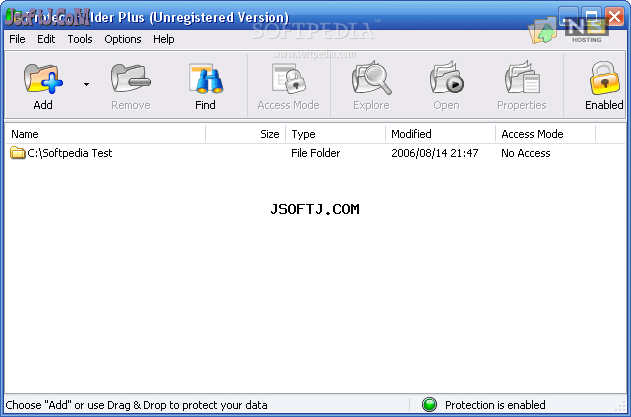Click the Explore magnifier folder icon
The width and height of the screenshot is (631, 417).
(371, 78)
